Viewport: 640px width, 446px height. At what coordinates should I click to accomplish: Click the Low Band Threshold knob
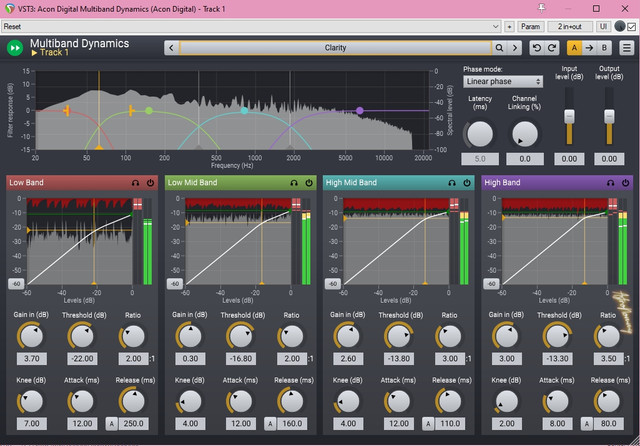point(82,336)
